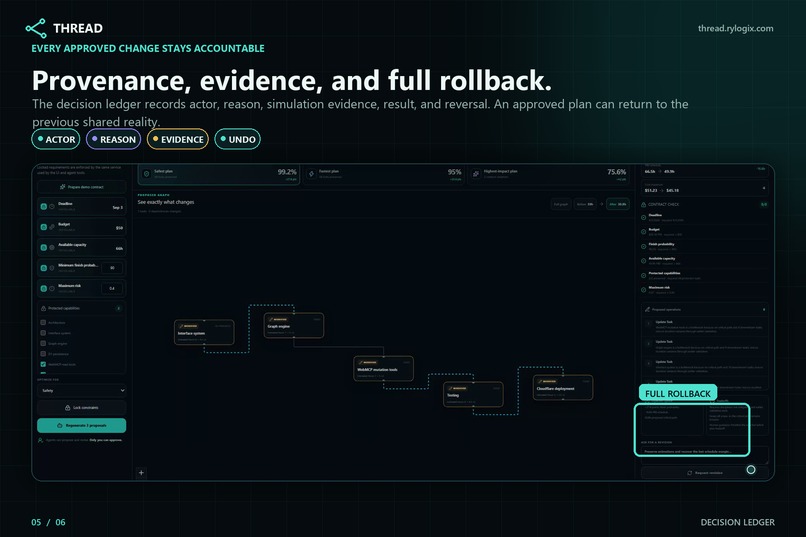This screenshot has width=806, height=537.
Task: Select the Interface system graph node
Action: pyautogui.click(x=204, y=332)
